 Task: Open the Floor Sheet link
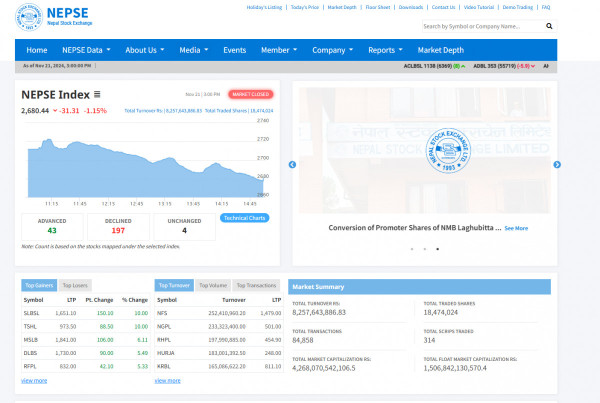click(376, 7)
